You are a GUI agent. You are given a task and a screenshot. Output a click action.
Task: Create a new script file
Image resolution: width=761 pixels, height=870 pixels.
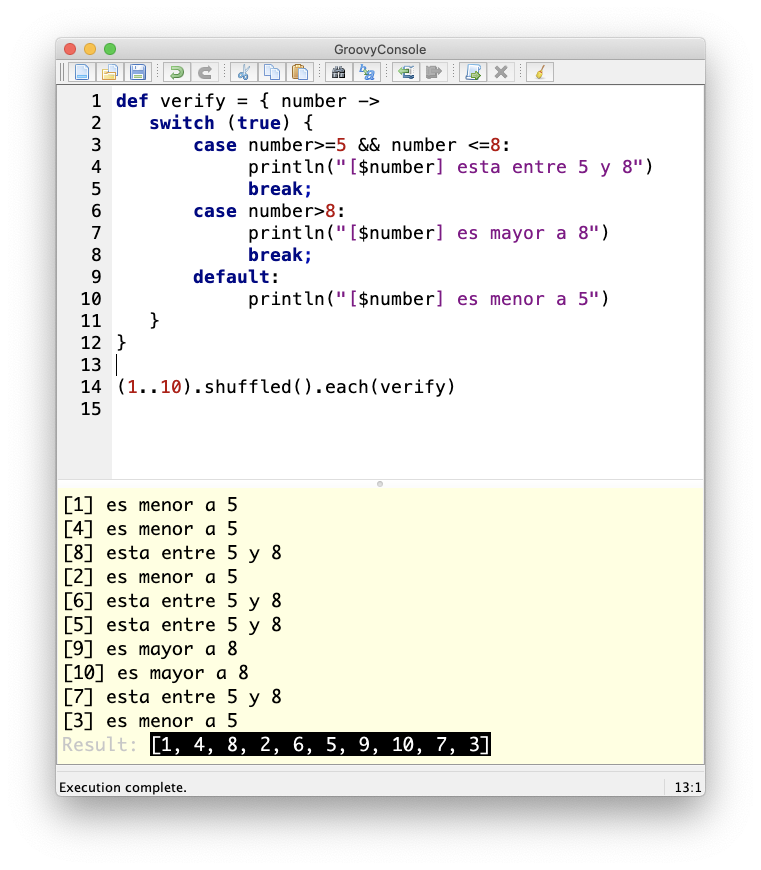pyautogui.click(x=82, y=72)
